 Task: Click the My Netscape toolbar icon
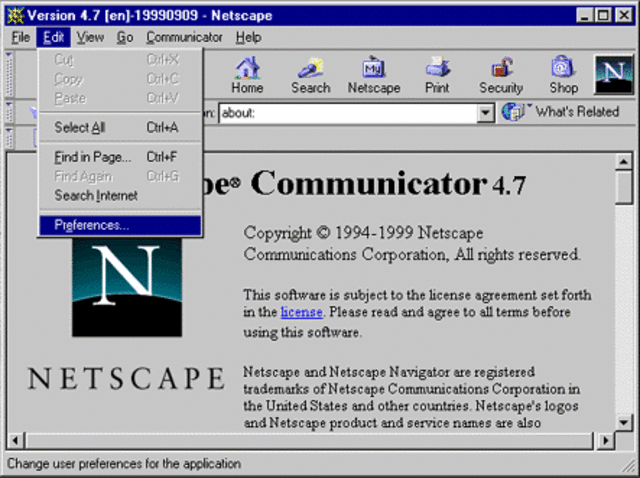click(374, 76)
